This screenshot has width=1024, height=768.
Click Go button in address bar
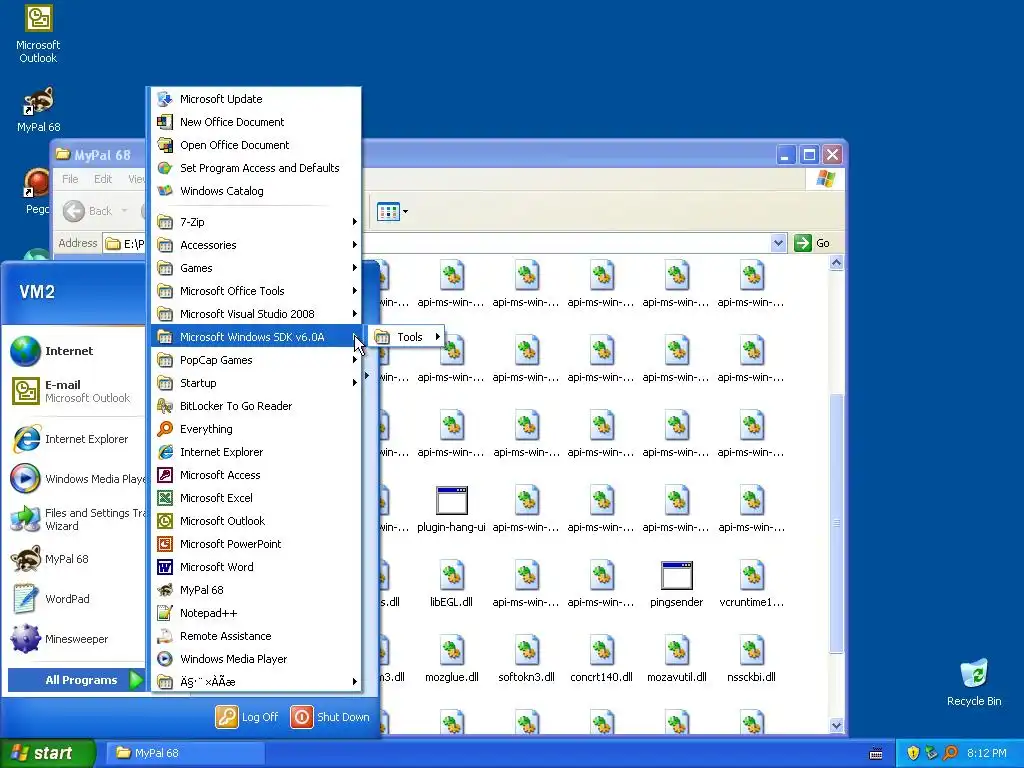click(812, 243)
